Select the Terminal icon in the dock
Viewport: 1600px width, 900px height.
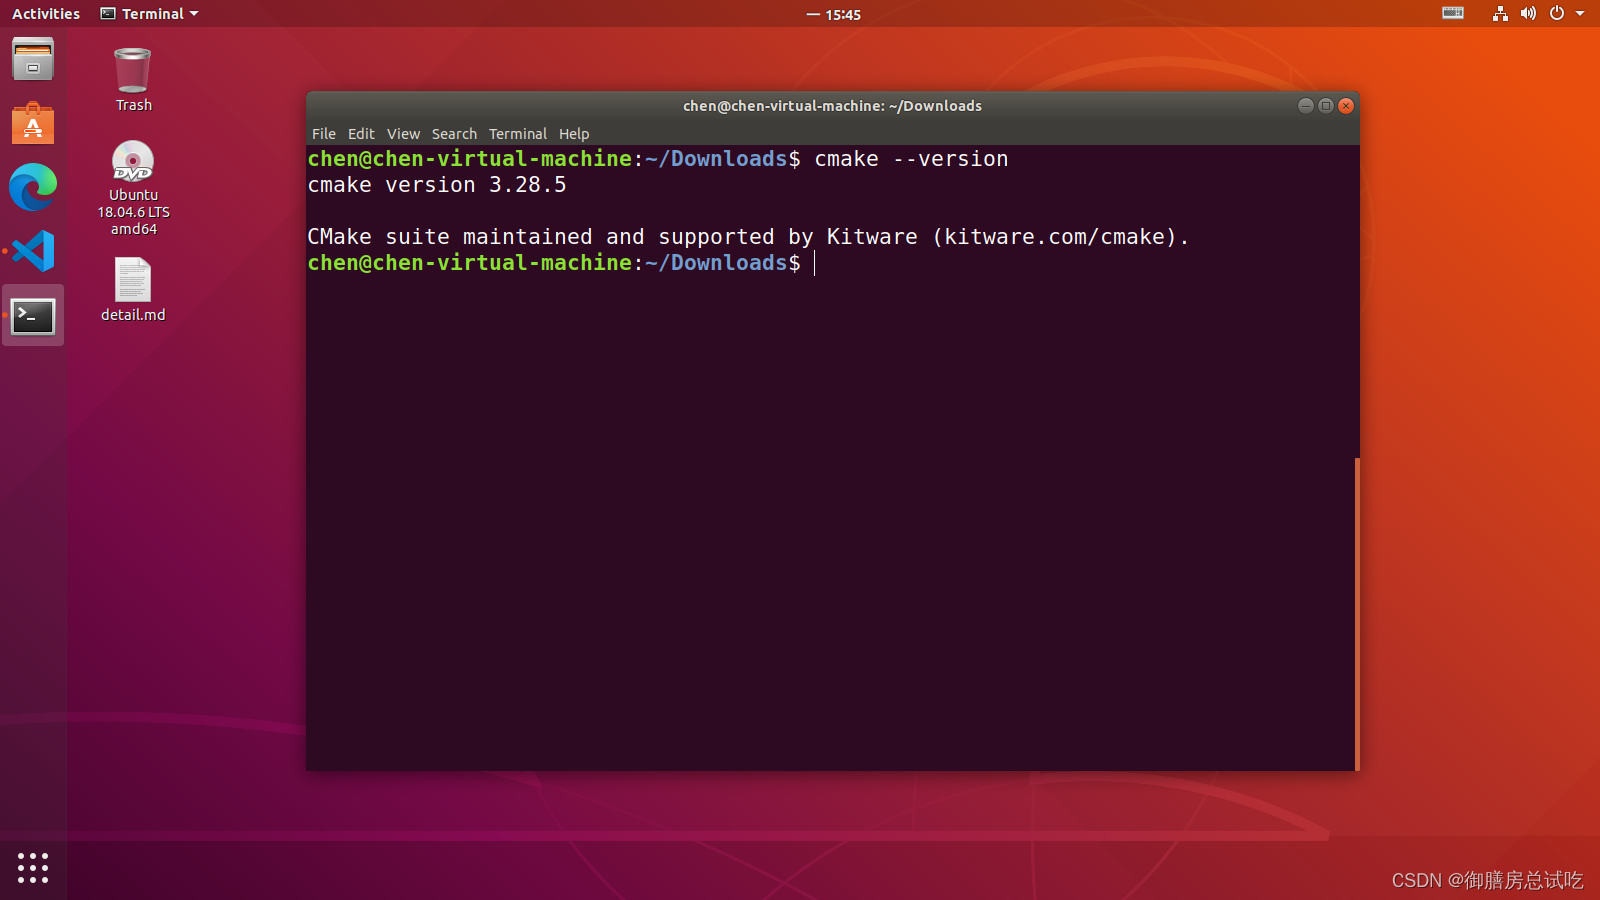33,316
